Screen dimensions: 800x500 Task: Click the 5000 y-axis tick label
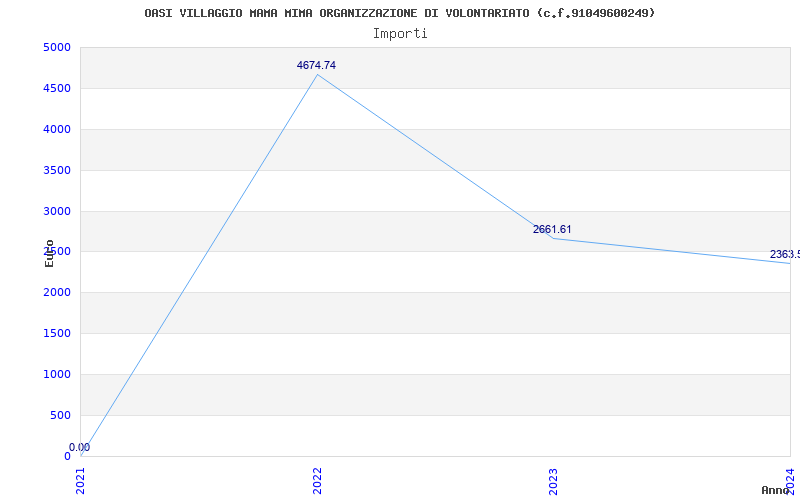pyautogui.click(x=57, y=47)
